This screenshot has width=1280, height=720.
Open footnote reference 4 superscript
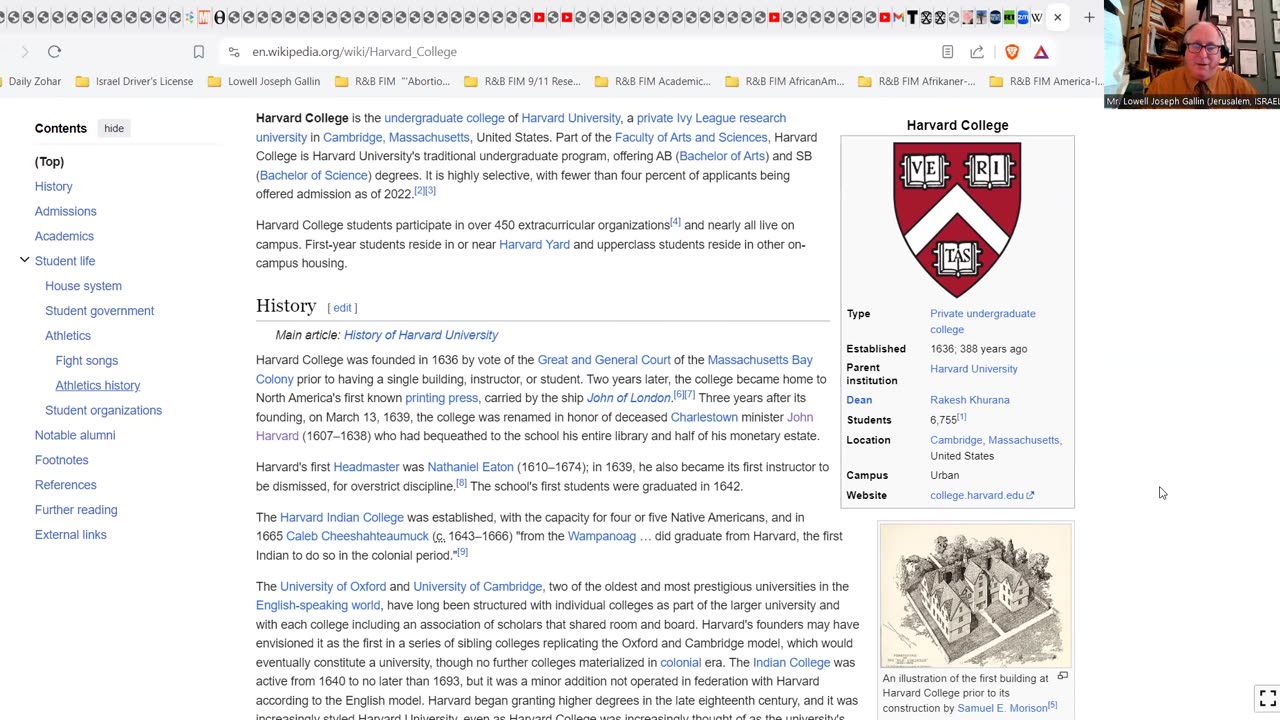675,221
